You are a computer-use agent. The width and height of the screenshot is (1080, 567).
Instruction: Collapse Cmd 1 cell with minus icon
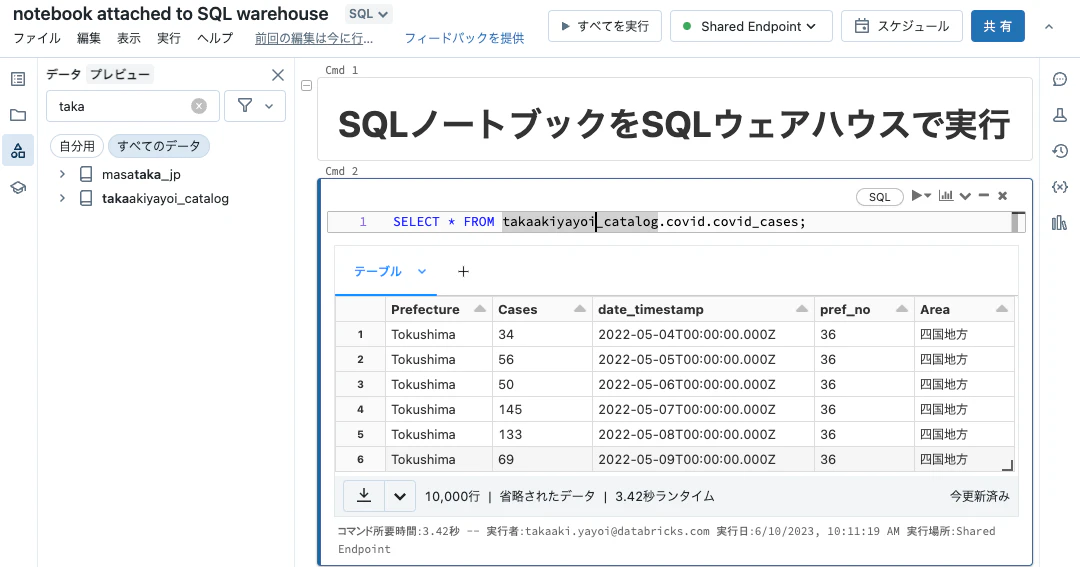(x=307, y=86)
